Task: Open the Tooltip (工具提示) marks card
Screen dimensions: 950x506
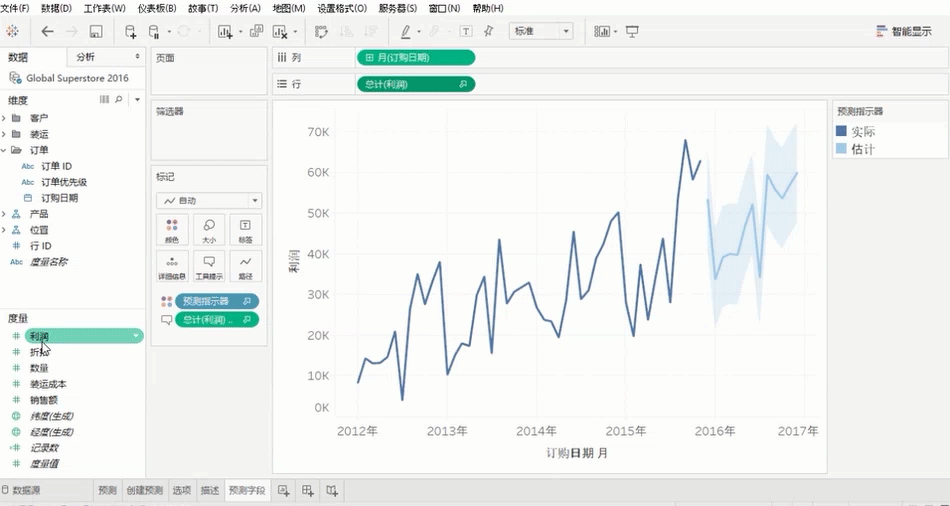Action: pyautogui.click(x=209, y=266)
